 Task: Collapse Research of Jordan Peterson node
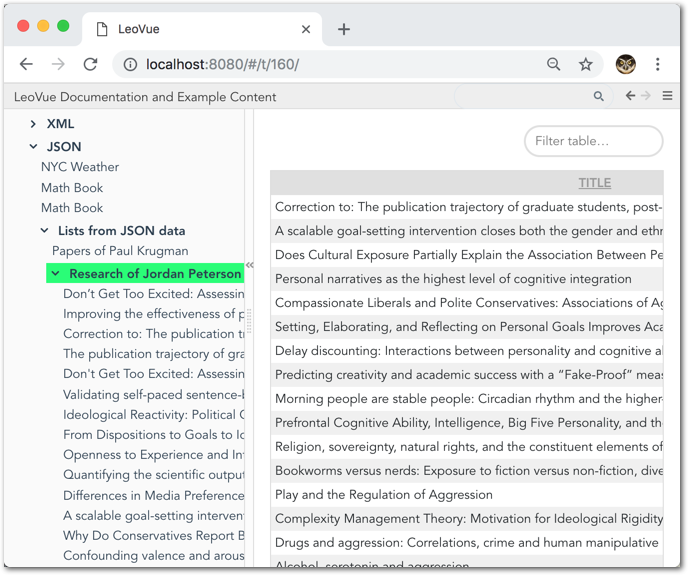point(56,273)
